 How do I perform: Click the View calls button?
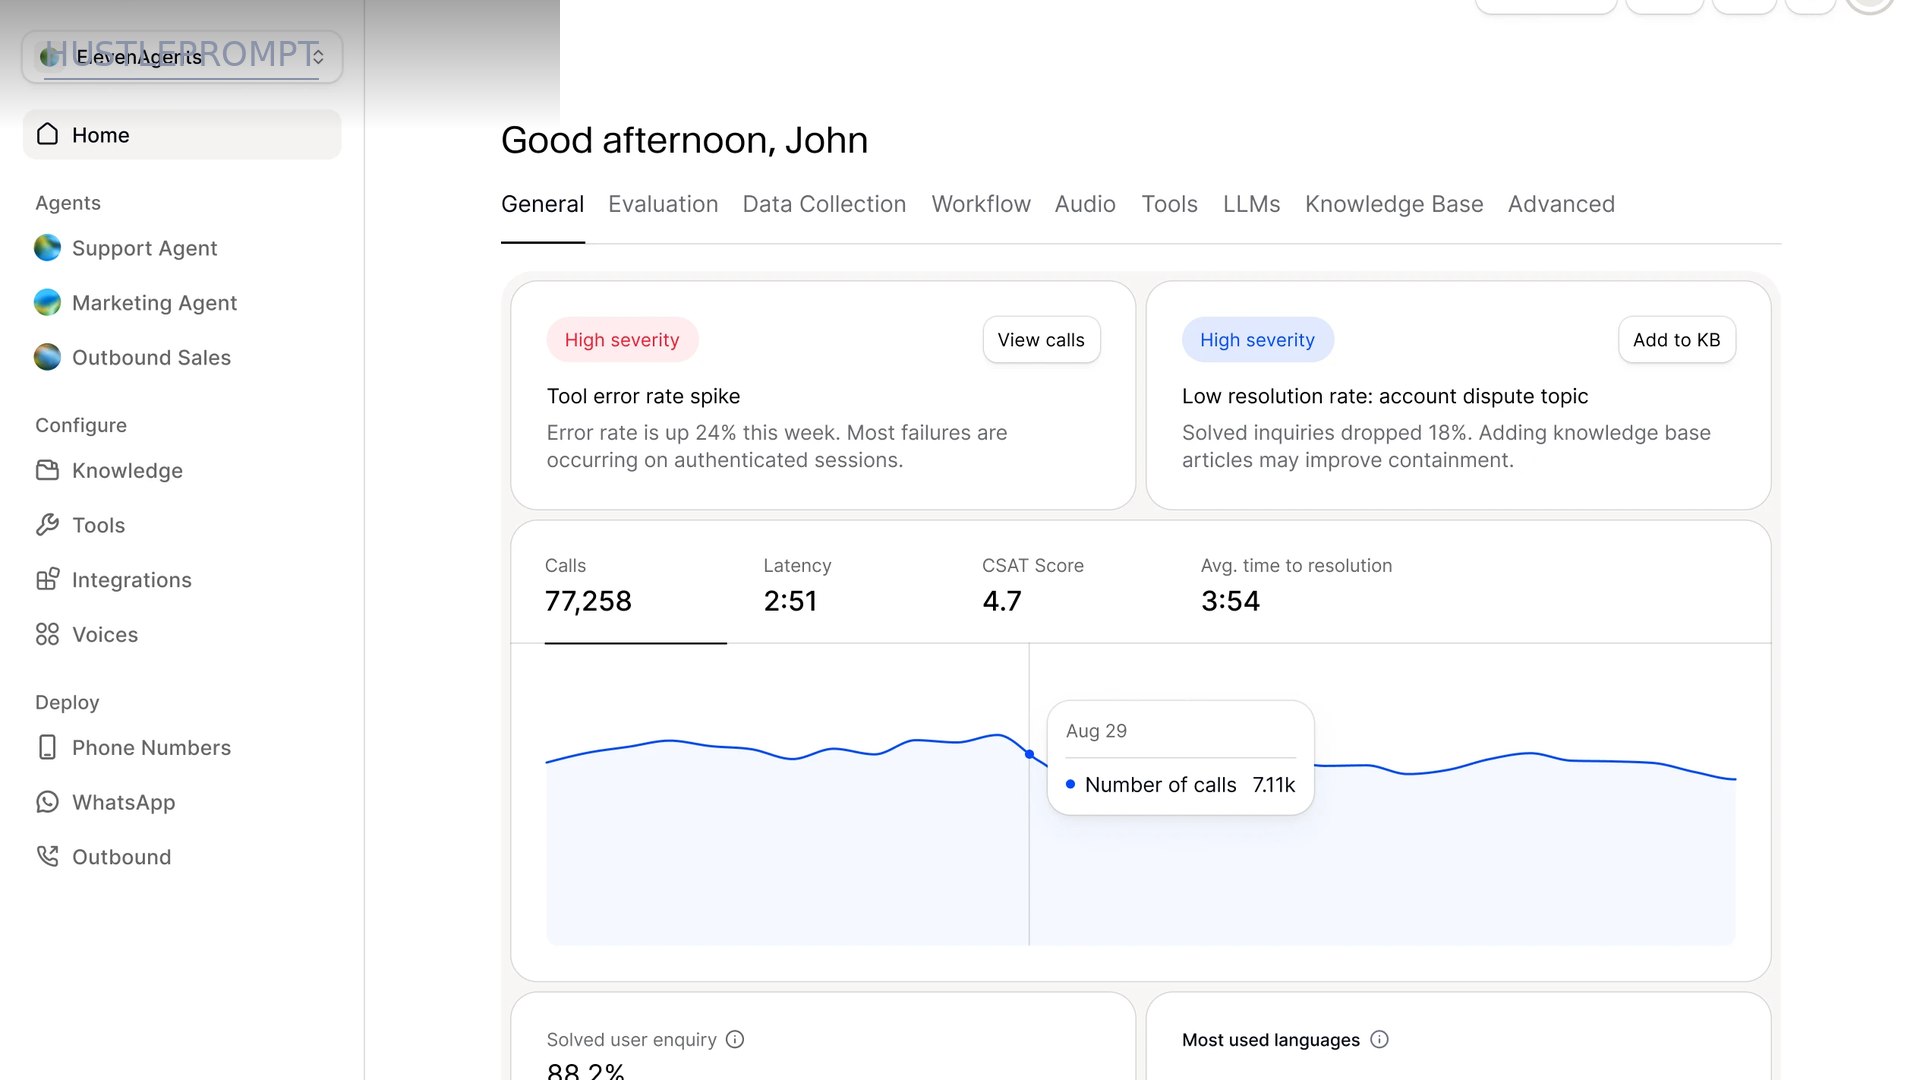(1041, 340)
